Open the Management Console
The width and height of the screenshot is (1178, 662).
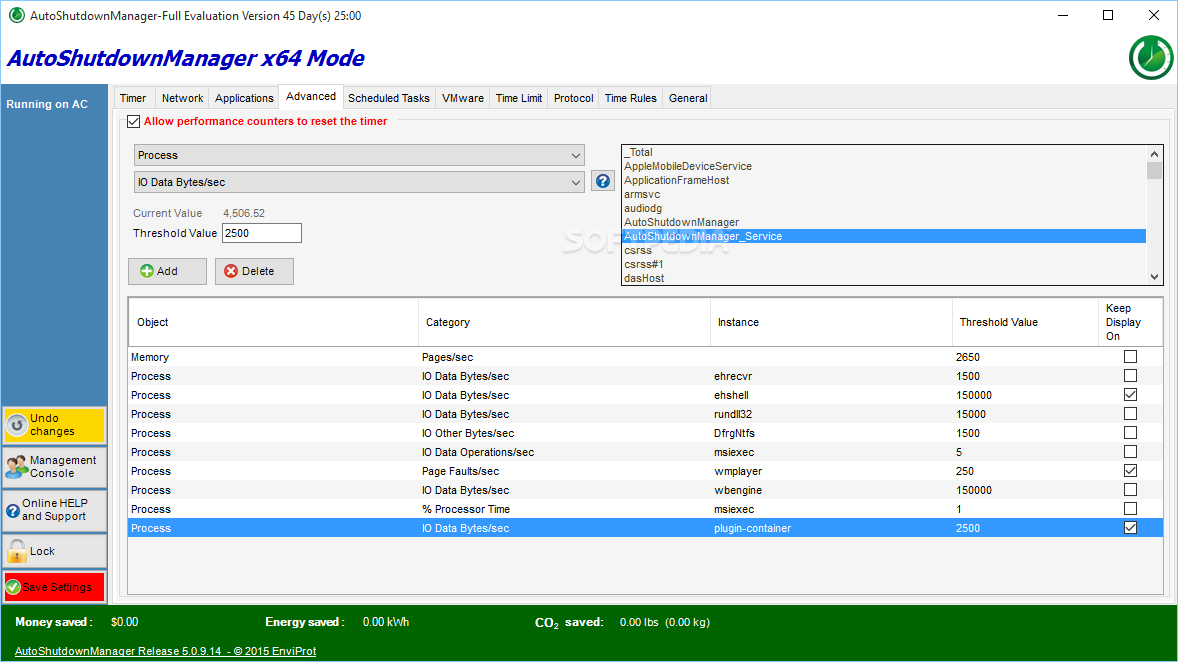pyautogui.click(x=54, y=467)
